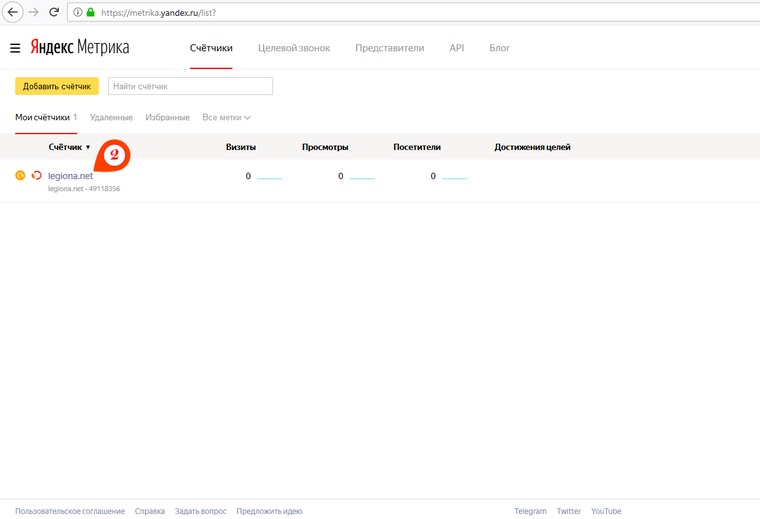Click the red refresh-code icon beside legiona.net
Image resolution: width=760 pixels, height=519 pixels.
point(36,176)
